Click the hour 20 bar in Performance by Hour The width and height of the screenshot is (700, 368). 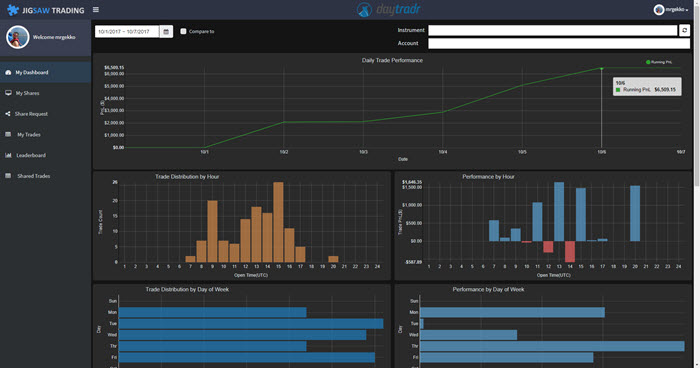(635, 213)
